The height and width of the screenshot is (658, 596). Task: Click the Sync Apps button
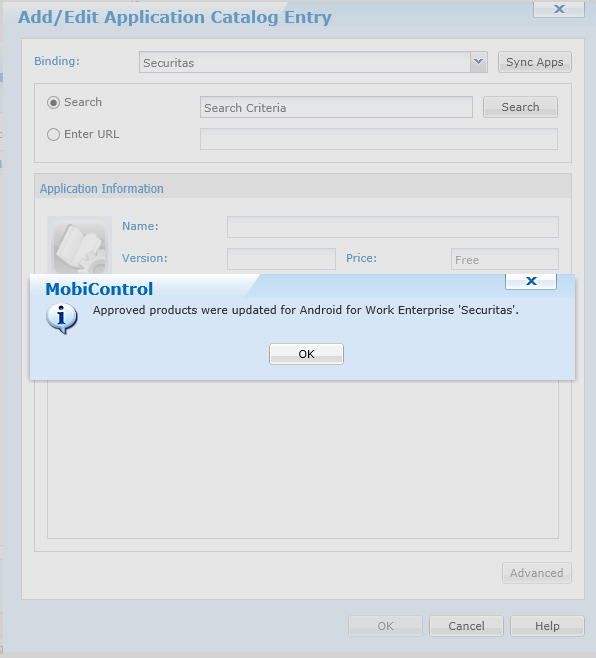[535, 62]
